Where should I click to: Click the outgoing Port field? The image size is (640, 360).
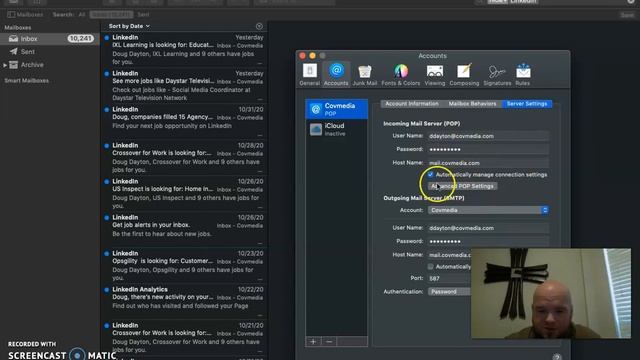point(449,278)
